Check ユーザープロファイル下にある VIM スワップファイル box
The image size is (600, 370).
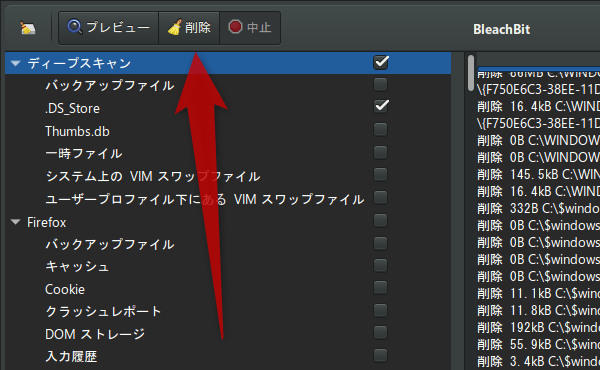(x=380, y=198)
